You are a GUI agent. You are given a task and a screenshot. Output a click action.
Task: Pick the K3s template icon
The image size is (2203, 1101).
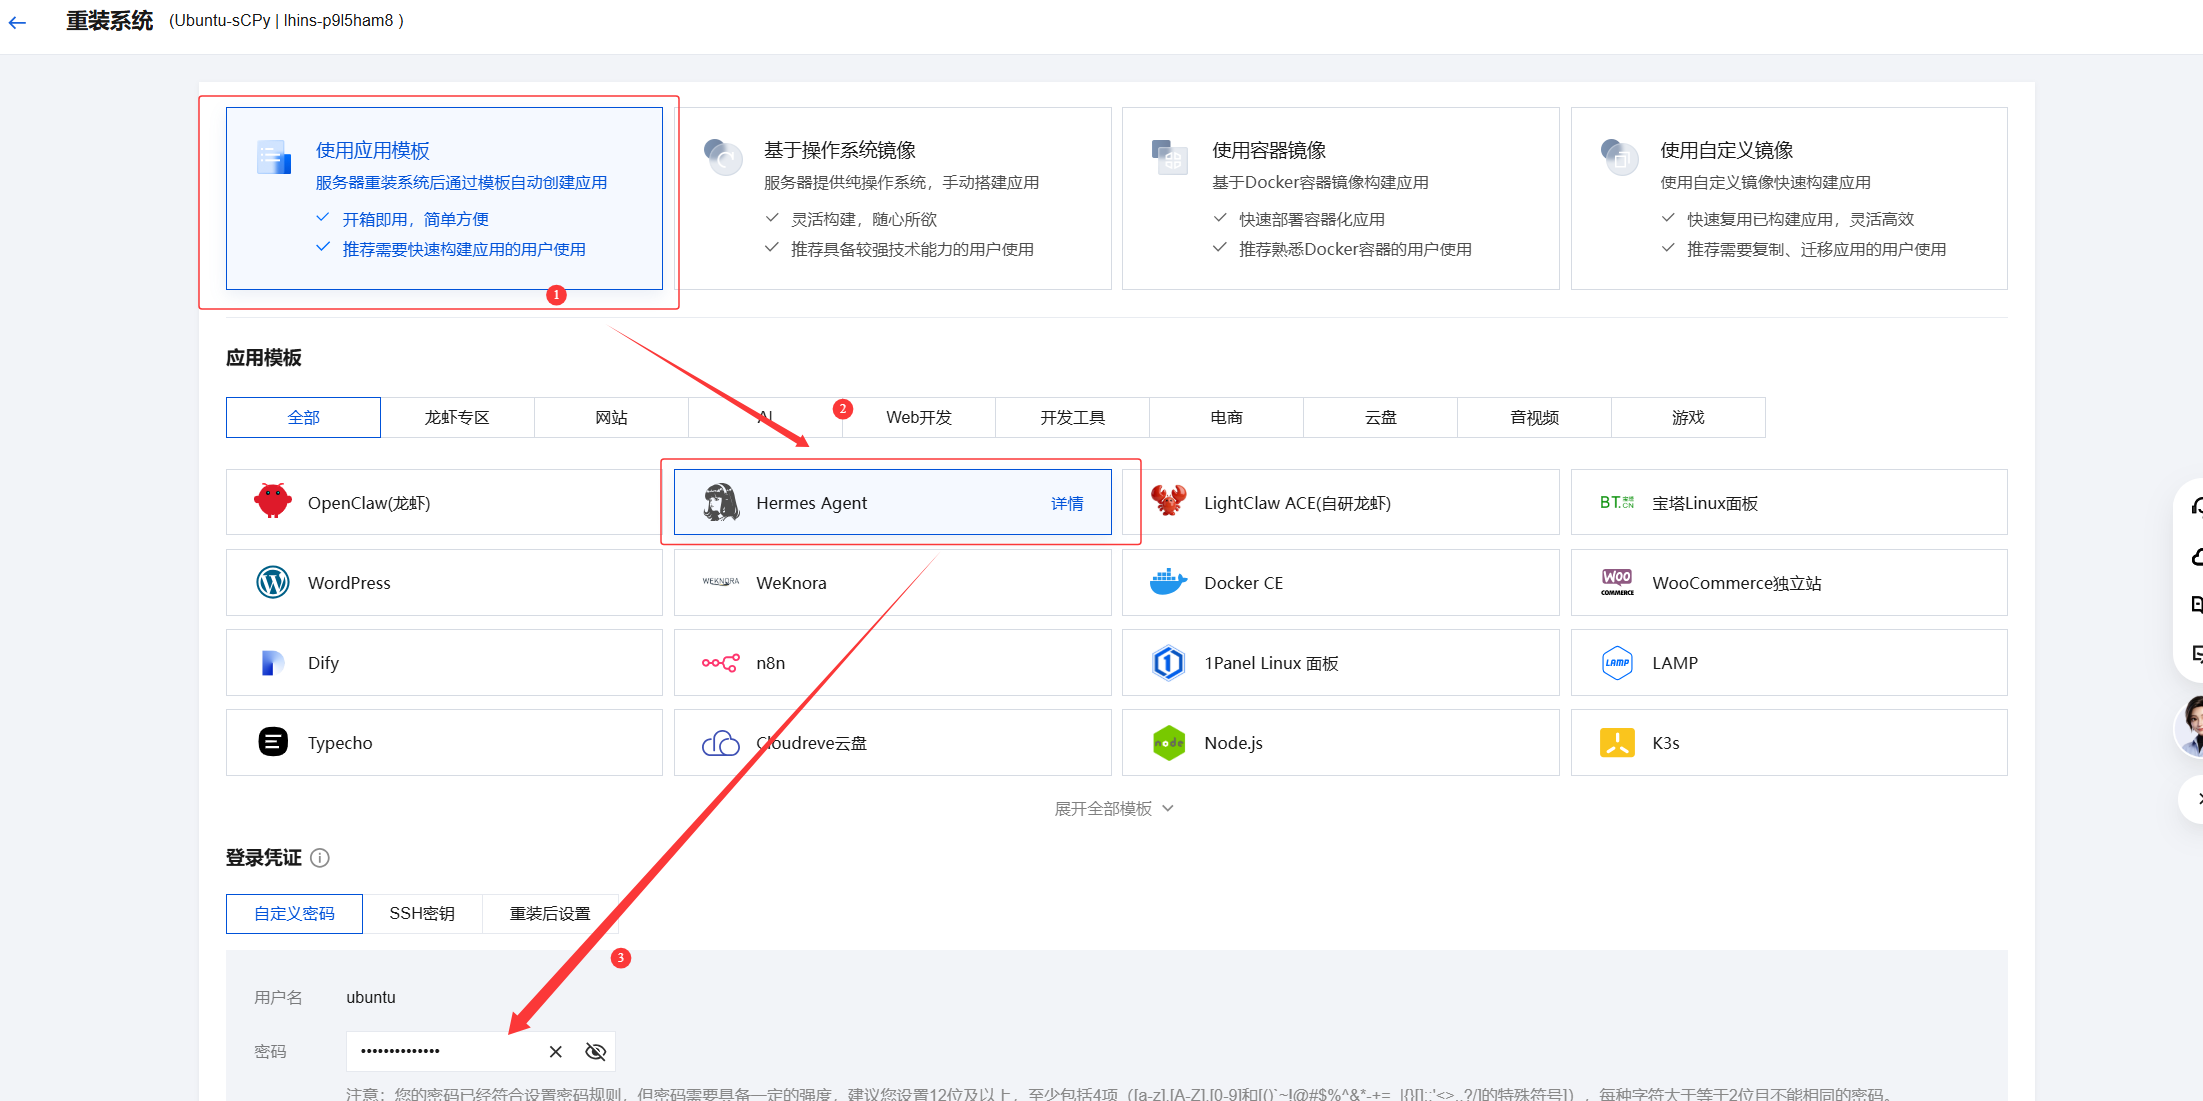pyautogui.click(x=1616, y=742)
